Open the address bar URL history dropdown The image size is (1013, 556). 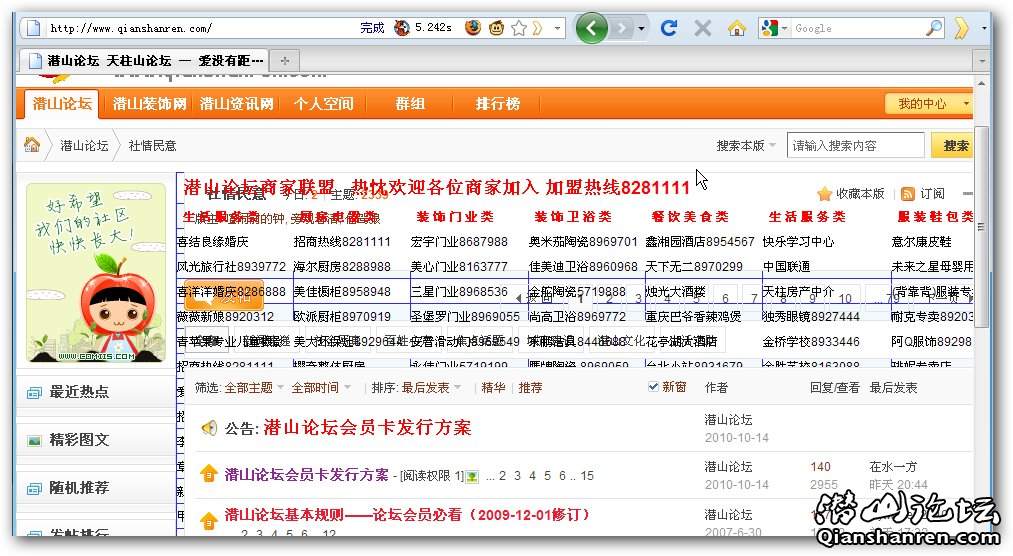557,28
